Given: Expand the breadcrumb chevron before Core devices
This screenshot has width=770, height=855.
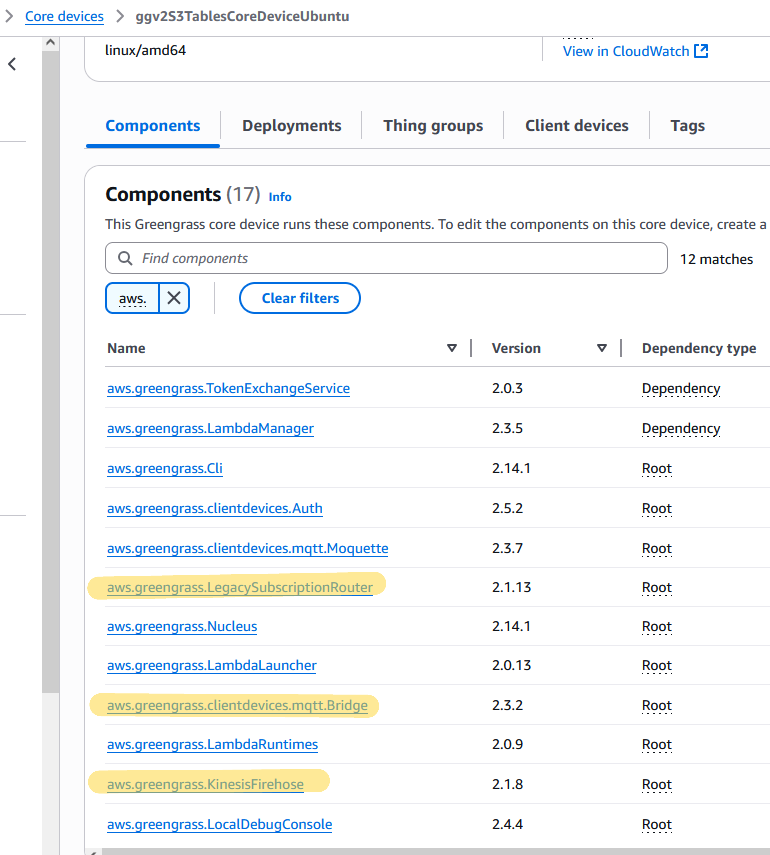Looking at the screenshot, I should point(9,16).
